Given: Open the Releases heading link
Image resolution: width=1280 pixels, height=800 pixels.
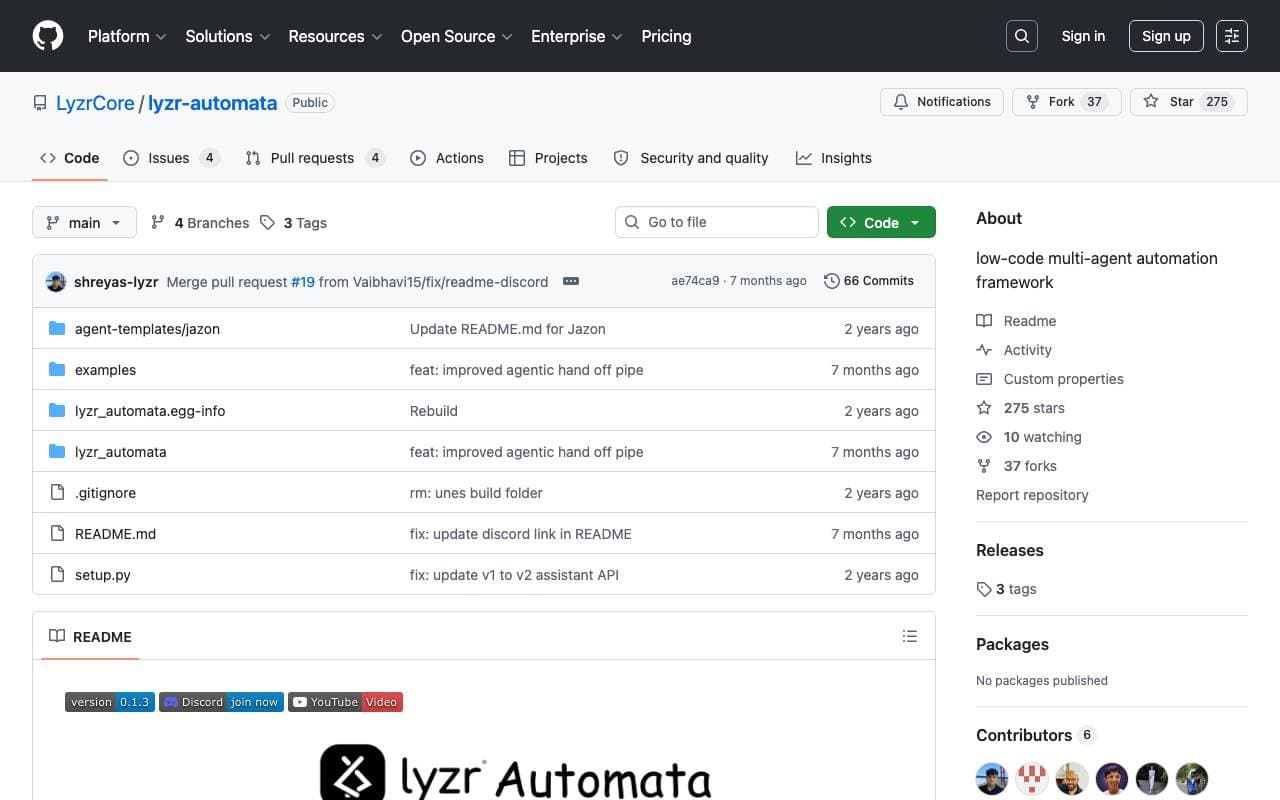Looking at the screenshot, I should pos(1010,550).
